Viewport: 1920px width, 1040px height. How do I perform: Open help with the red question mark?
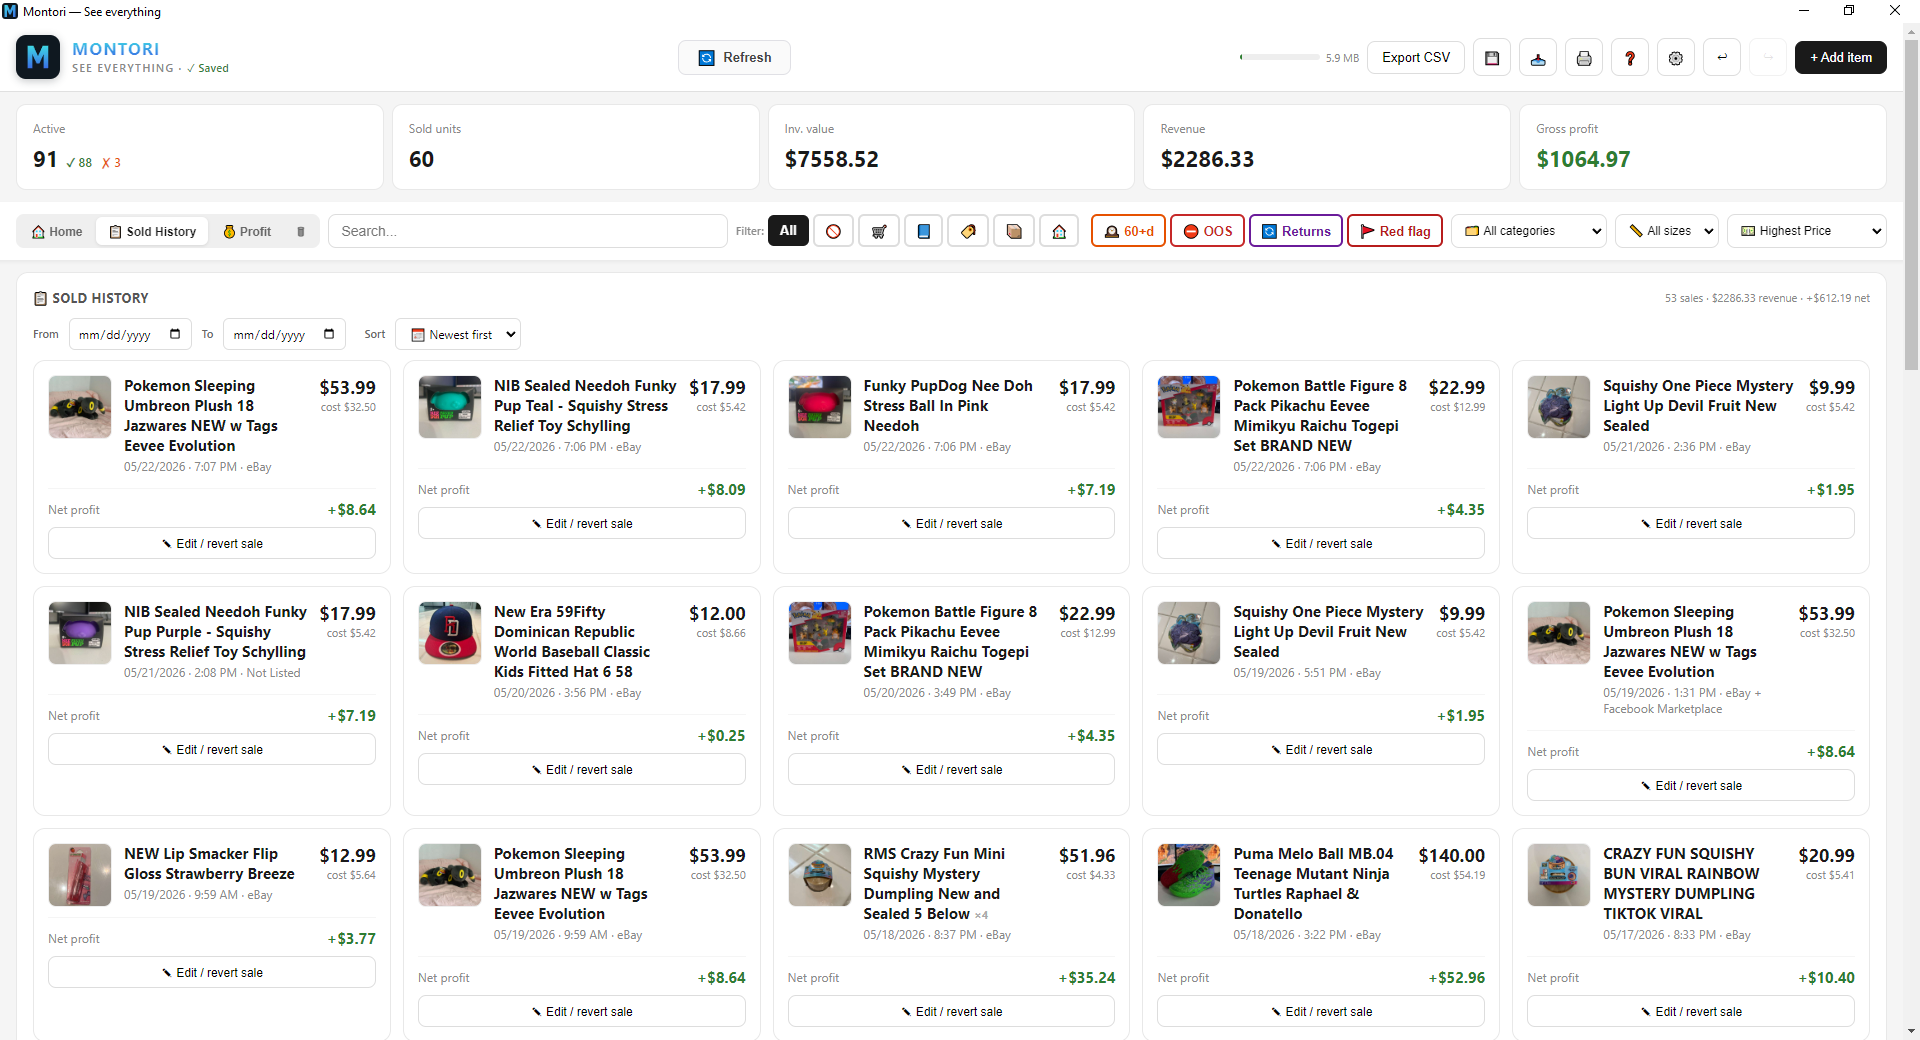point(1630,58)
